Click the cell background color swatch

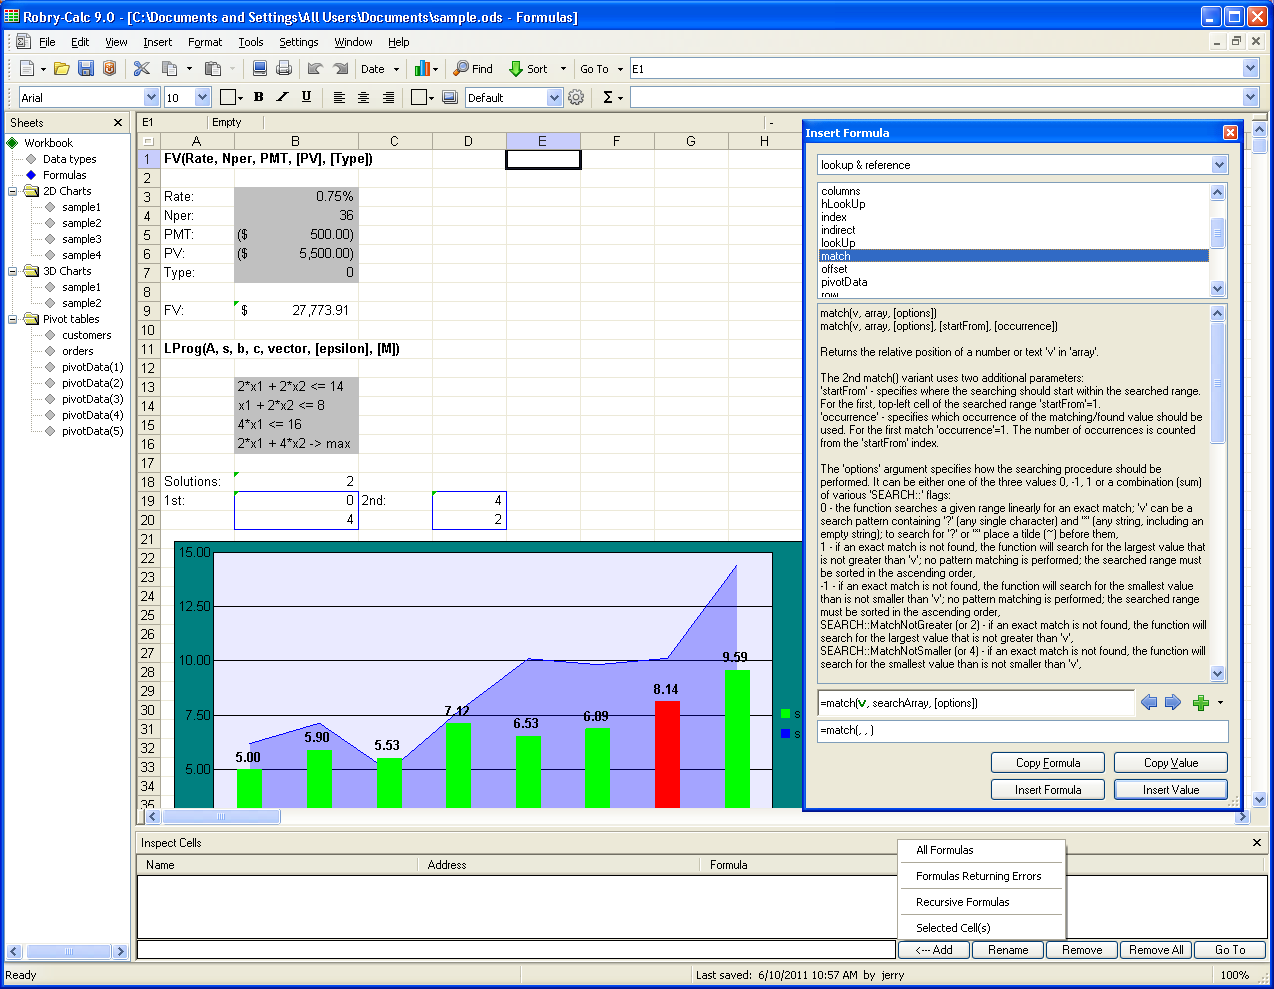click(x=420, y=97)
